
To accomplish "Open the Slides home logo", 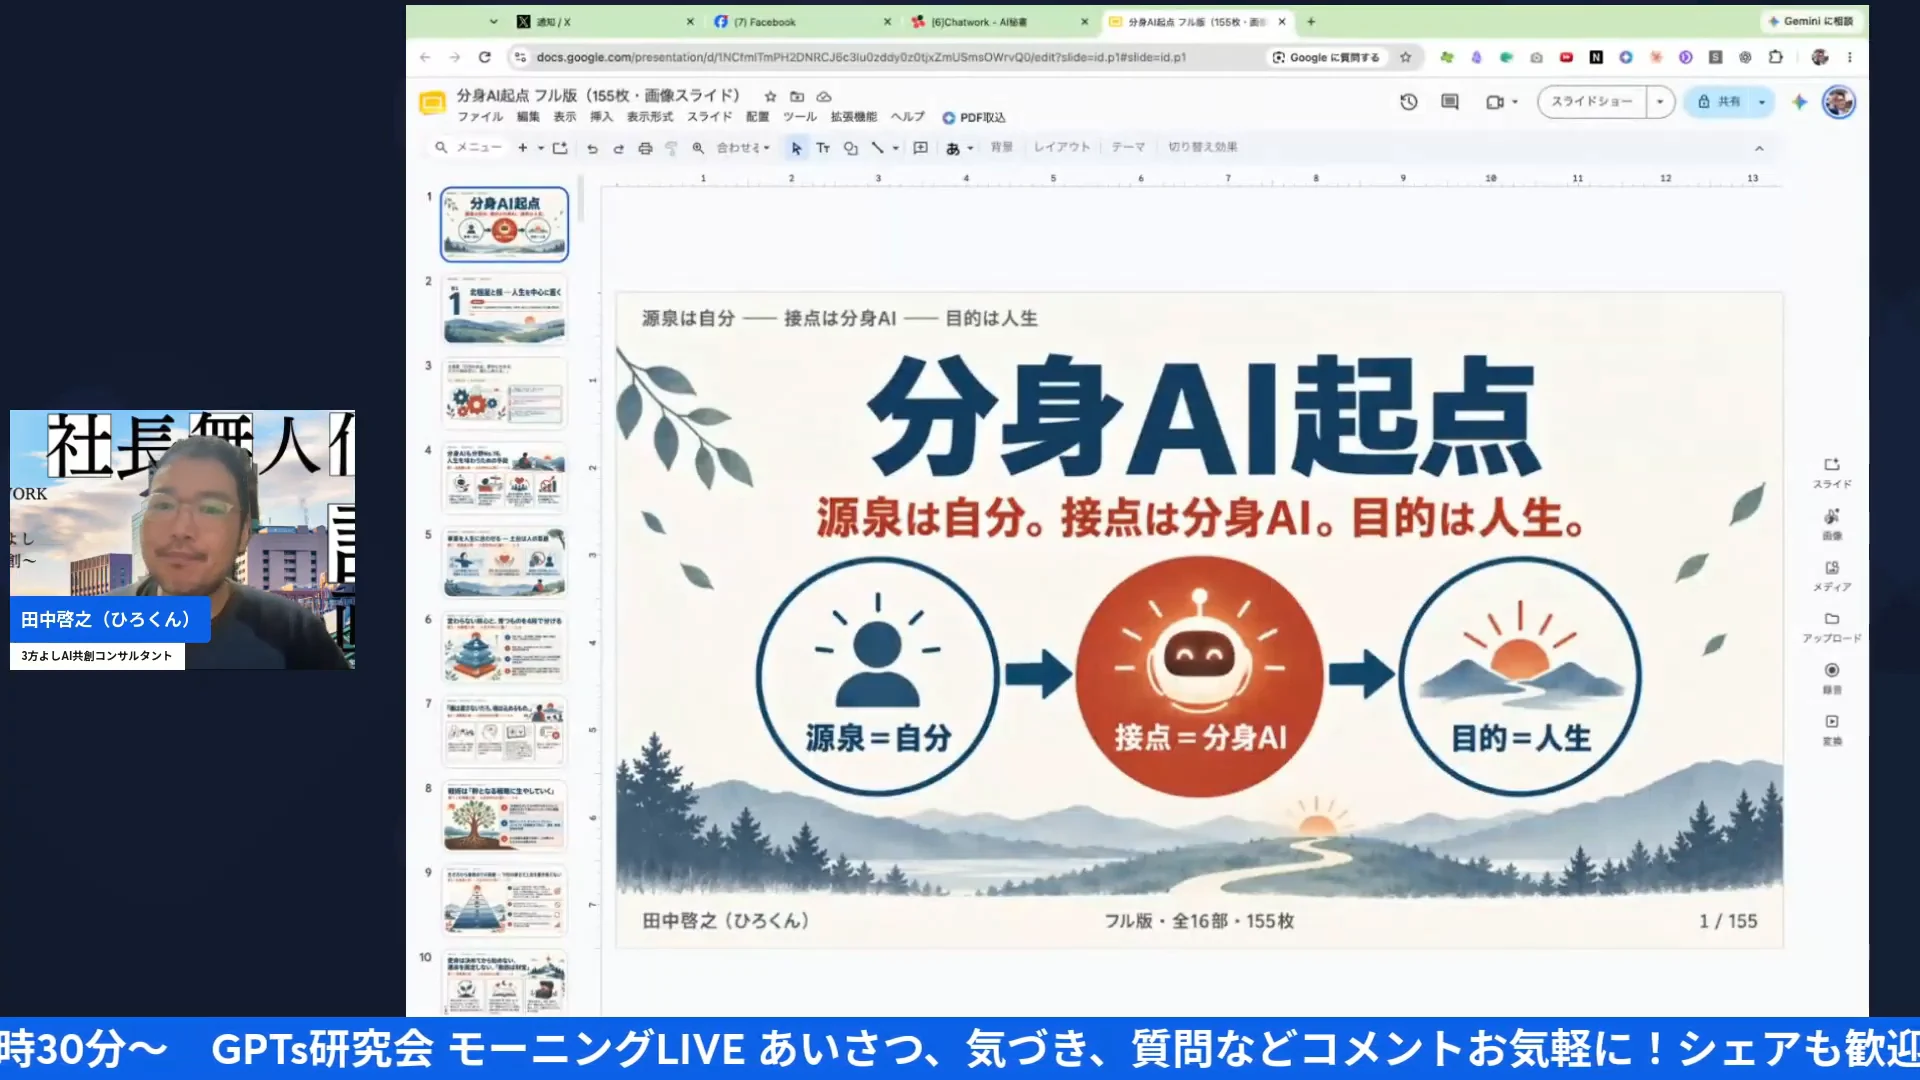I will [x=432, y=102].
